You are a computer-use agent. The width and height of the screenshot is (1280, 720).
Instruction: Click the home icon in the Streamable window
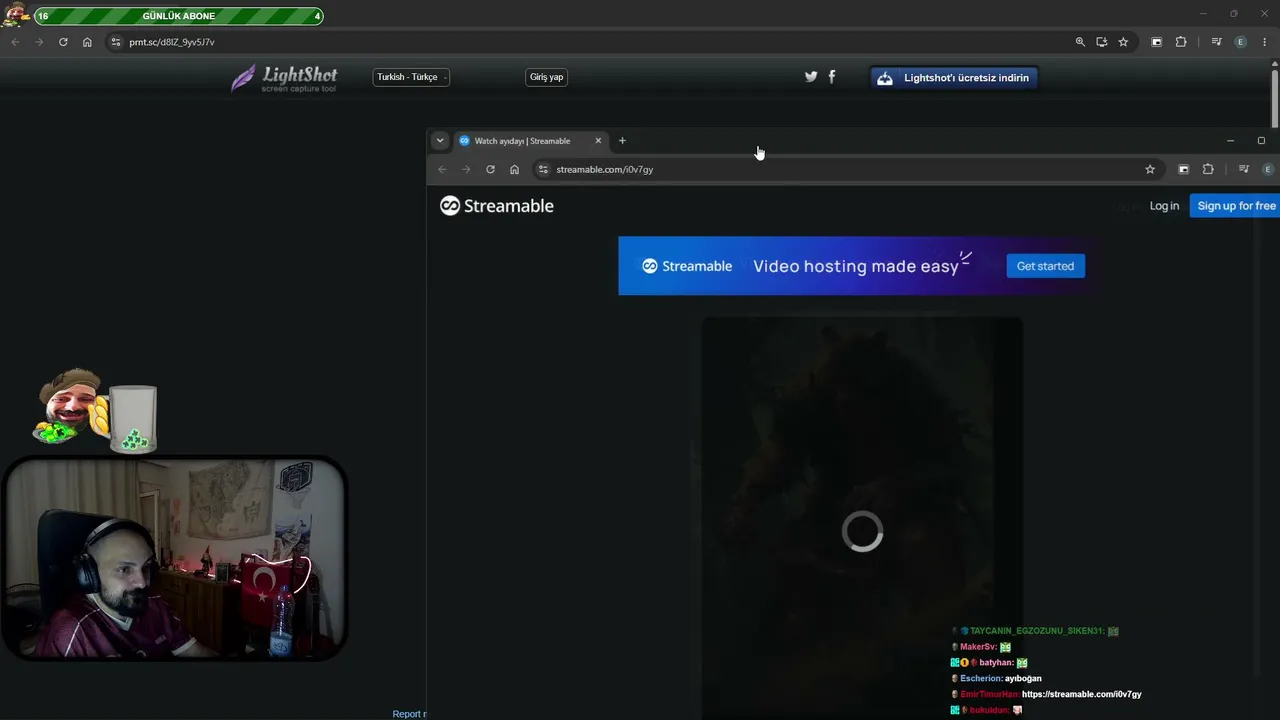click(x=514, y=169)
